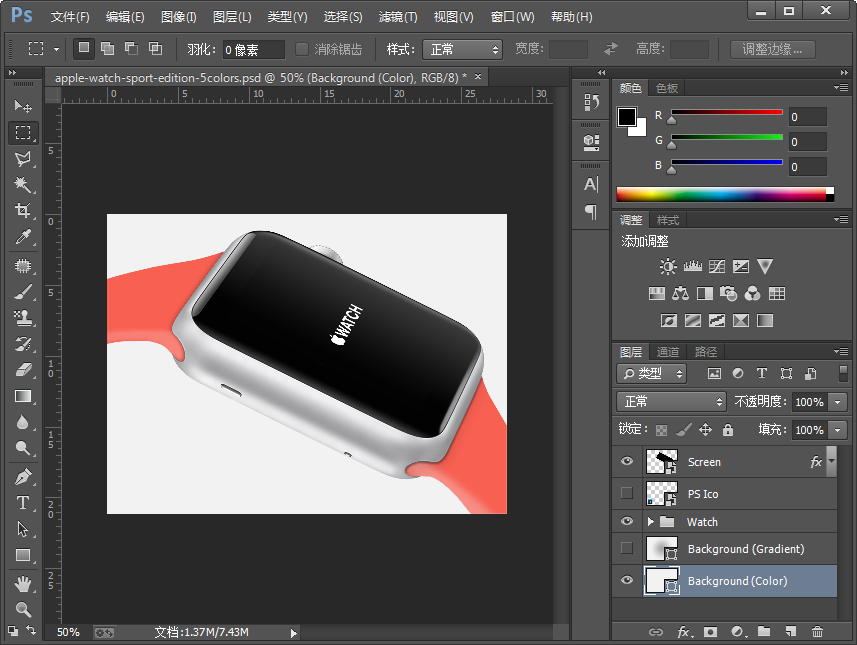This screenshot has height=645, width=857.
Task: Activate the Gradient tool
Action: (x=23, y=396)
